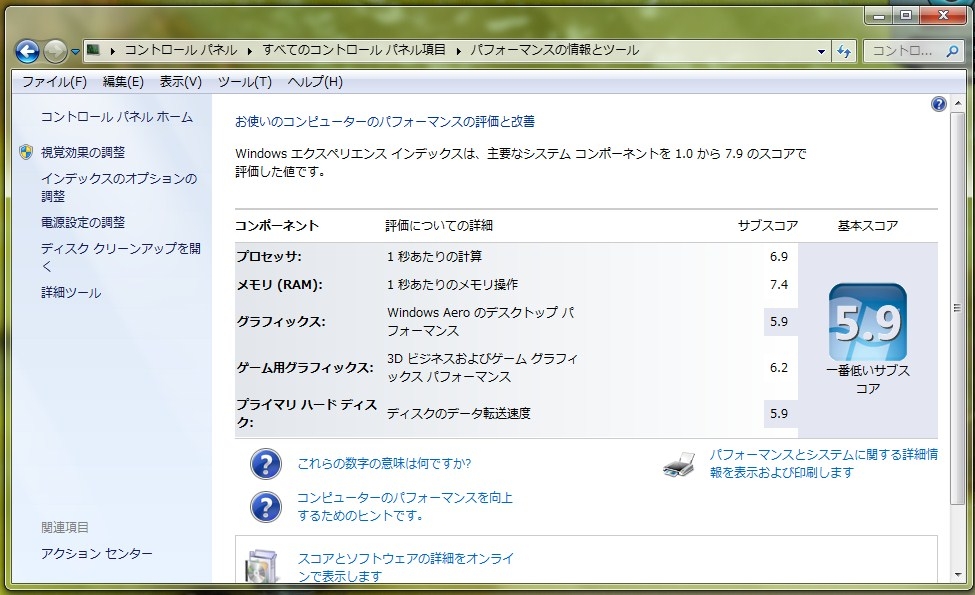Click the question icon beside performance tips

click(x=265, y=507)
